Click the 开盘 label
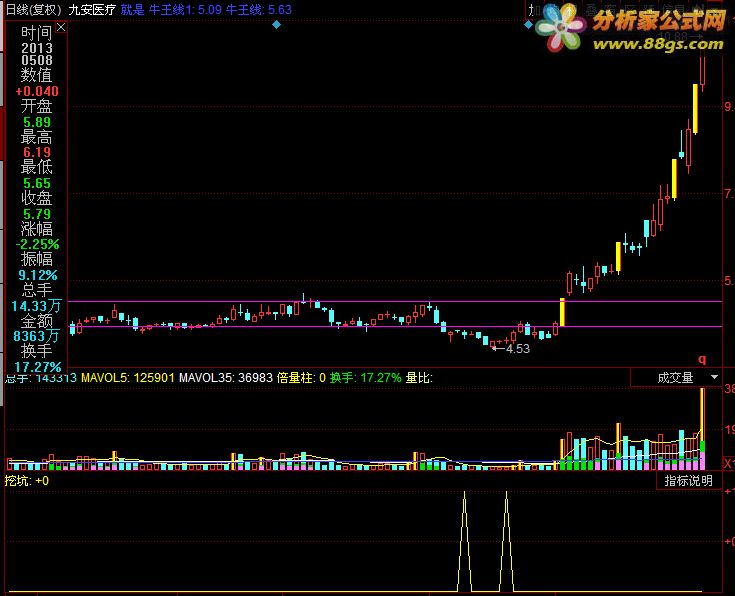Viewport: 735px width, 596px height. (36, 106)
